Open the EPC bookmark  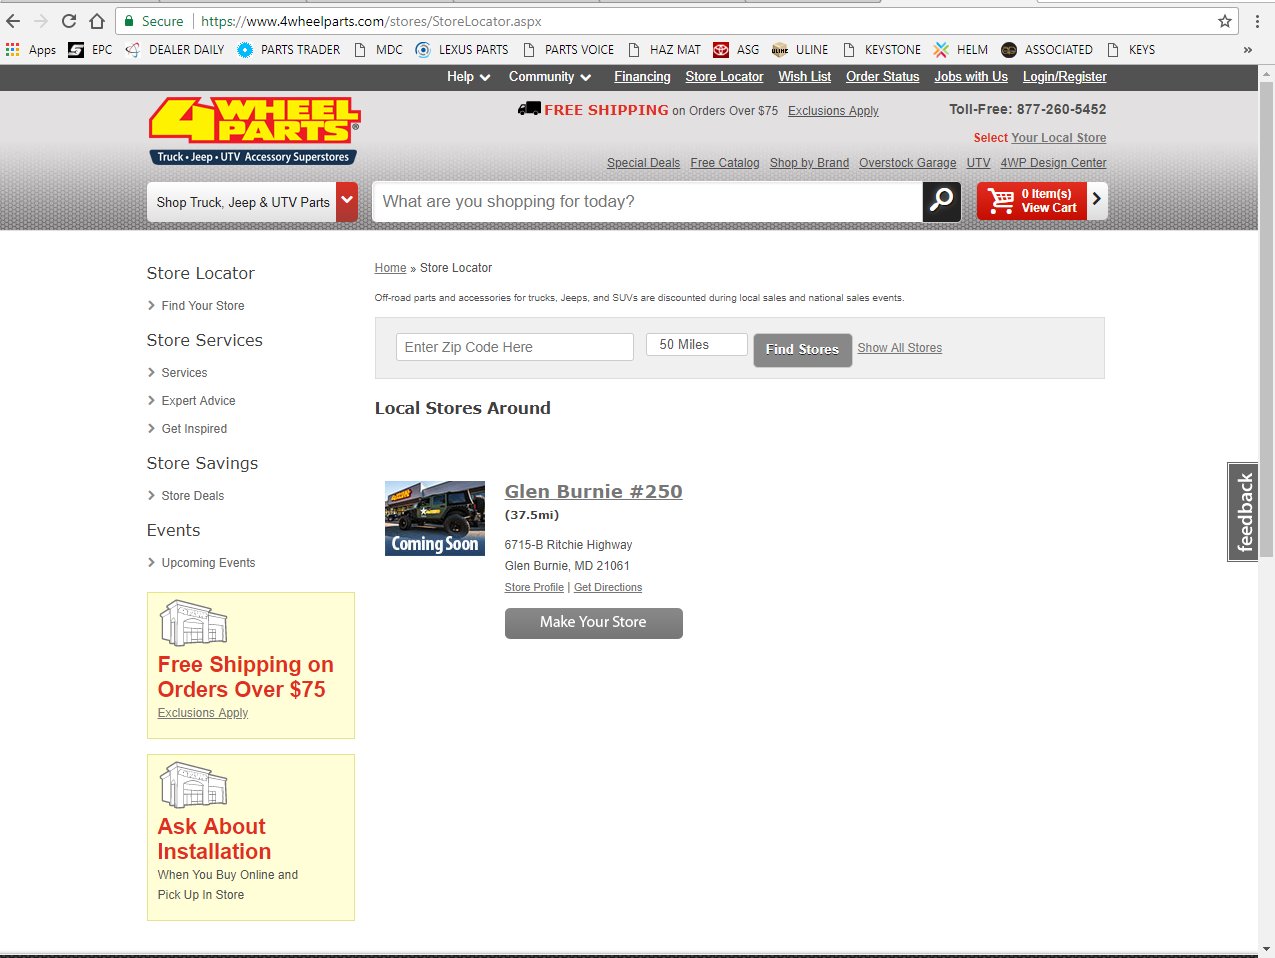point(90,49)
